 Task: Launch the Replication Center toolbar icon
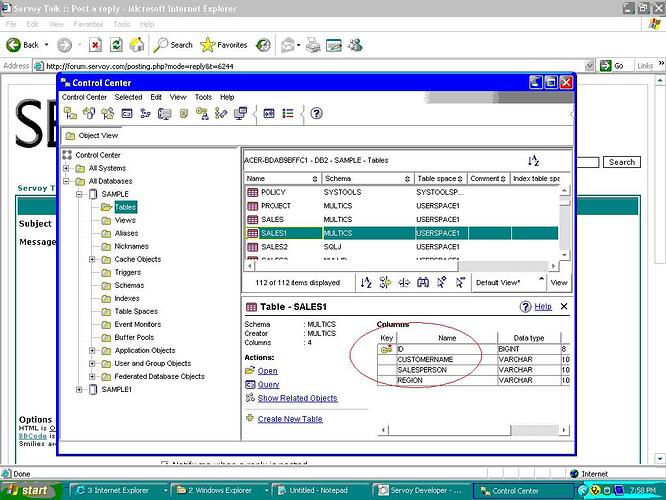click(x=89, y=113)
